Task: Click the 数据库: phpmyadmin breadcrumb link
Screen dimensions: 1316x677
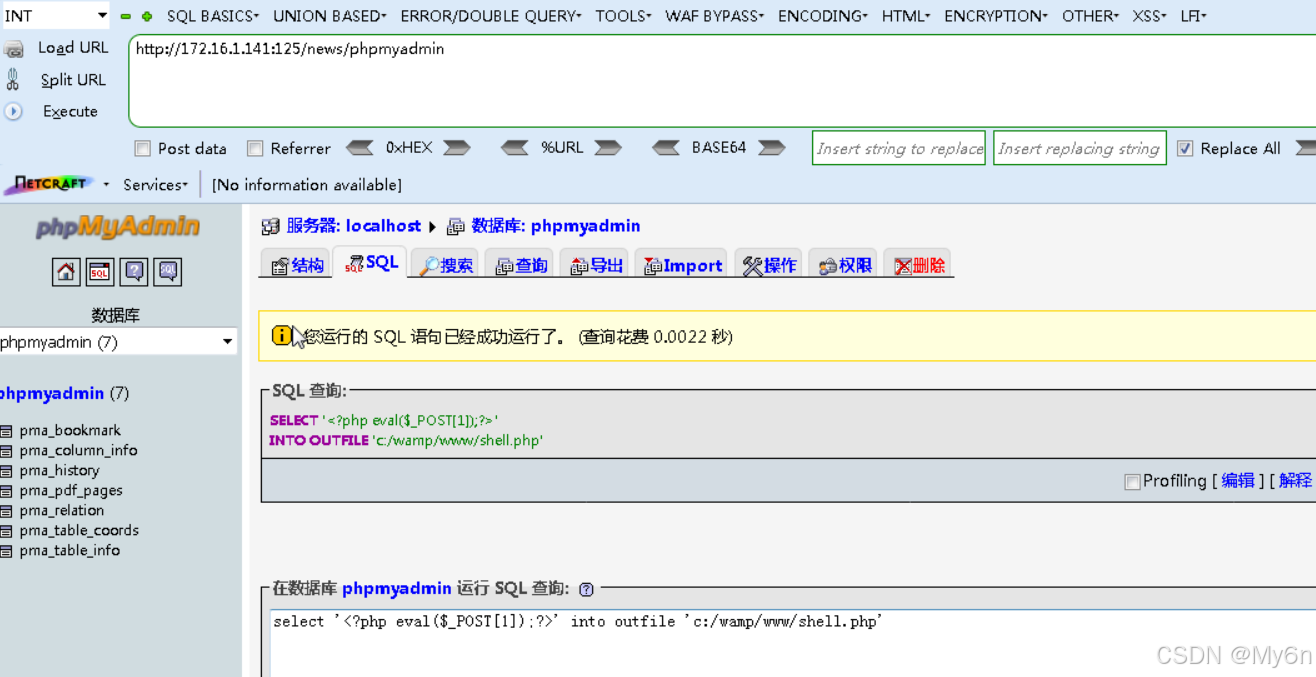Action: point(556,226)
